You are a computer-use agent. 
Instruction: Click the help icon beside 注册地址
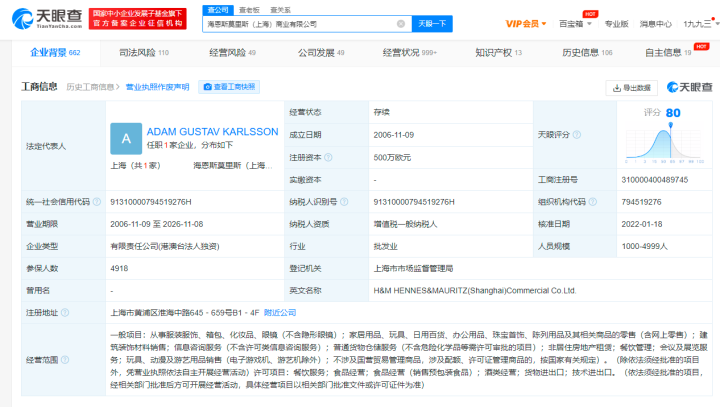pyautogui.click(x=65, y=313)
